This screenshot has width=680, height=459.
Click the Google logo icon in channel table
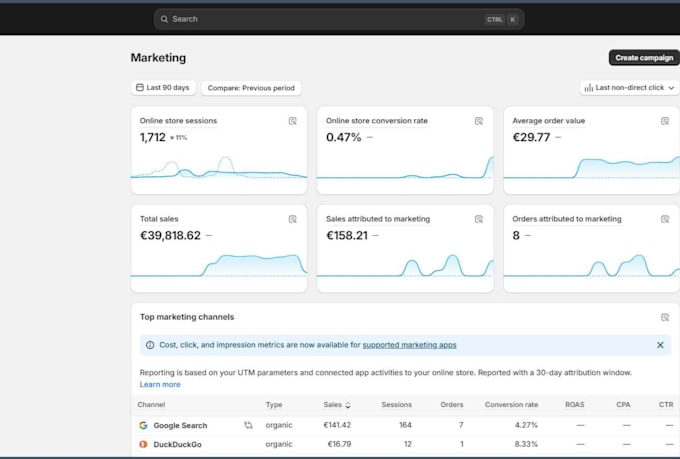(144, 425)
